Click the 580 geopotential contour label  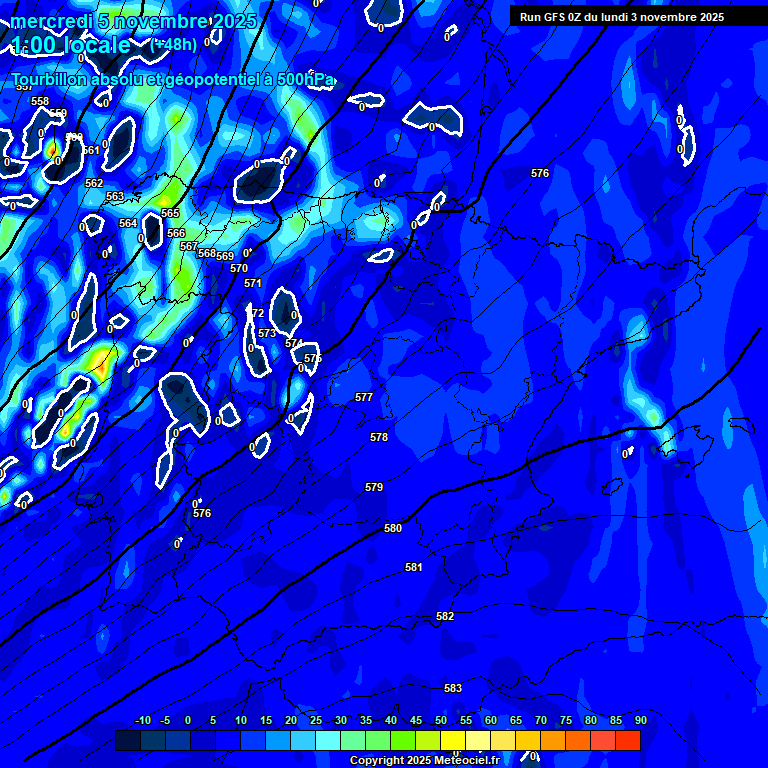pos(393,528)
